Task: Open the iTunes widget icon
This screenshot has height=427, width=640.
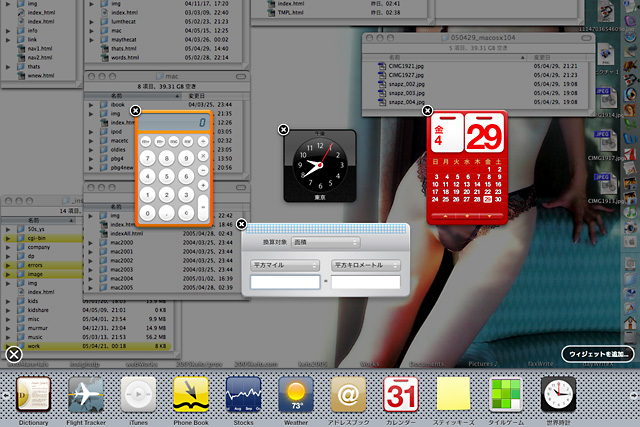Action: point(138,394)
